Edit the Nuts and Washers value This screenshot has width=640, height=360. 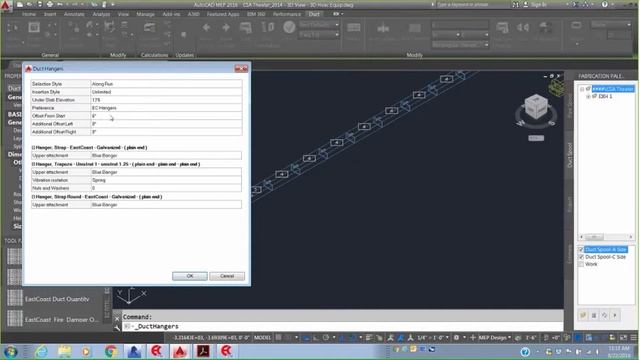(x=166, y=188)
